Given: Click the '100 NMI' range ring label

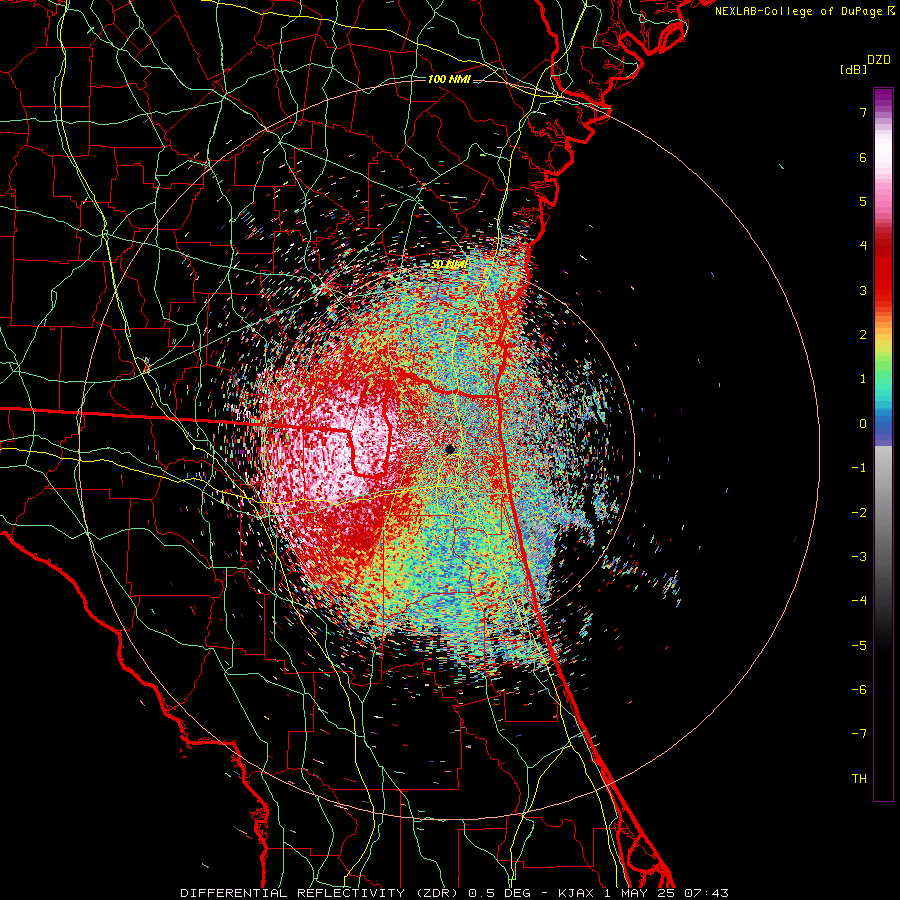Looking at the screenshot, I should click(449, 79).
